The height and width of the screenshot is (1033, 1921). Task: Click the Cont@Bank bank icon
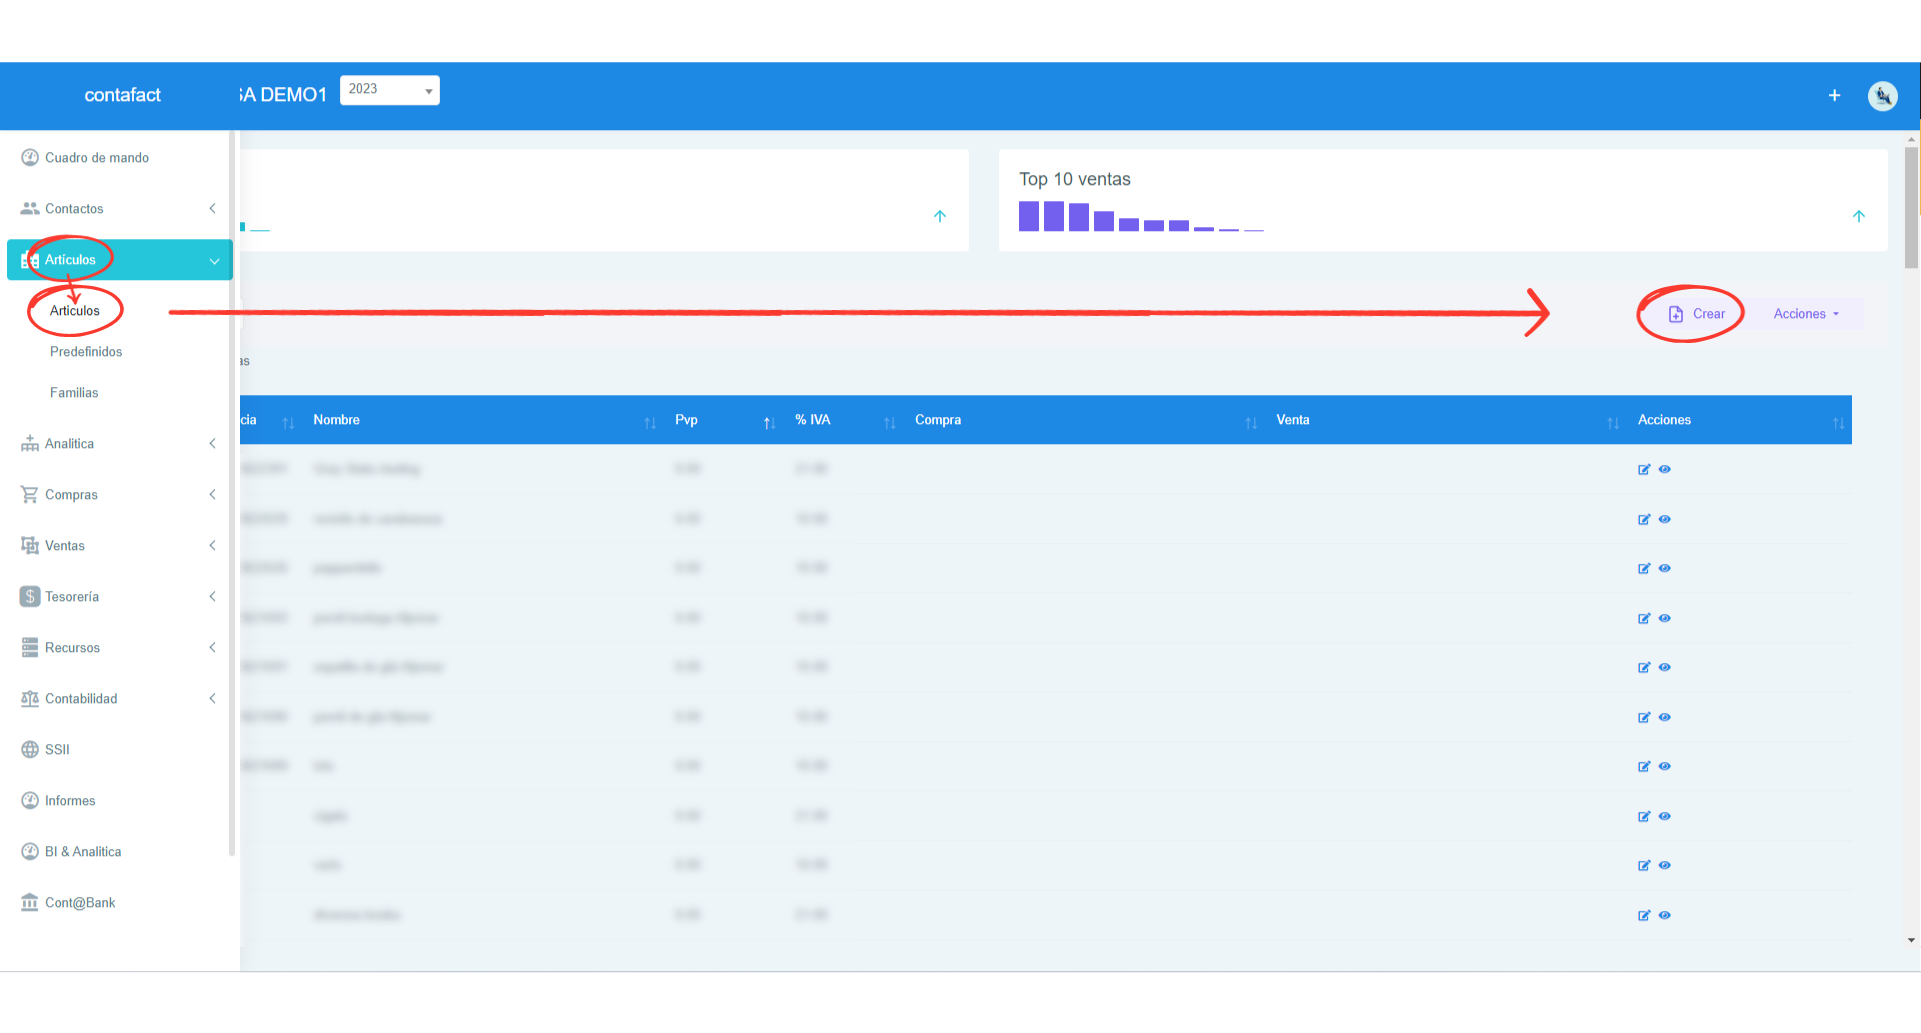[x=30, y=903]
